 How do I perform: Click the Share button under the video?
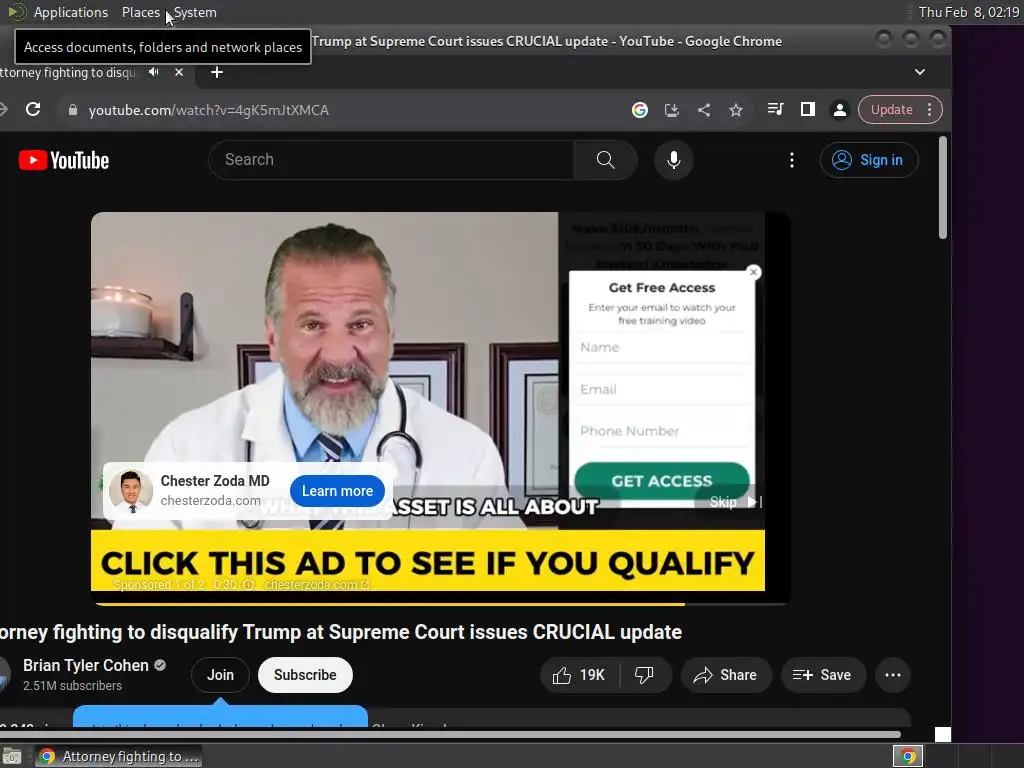click(726, 675)
